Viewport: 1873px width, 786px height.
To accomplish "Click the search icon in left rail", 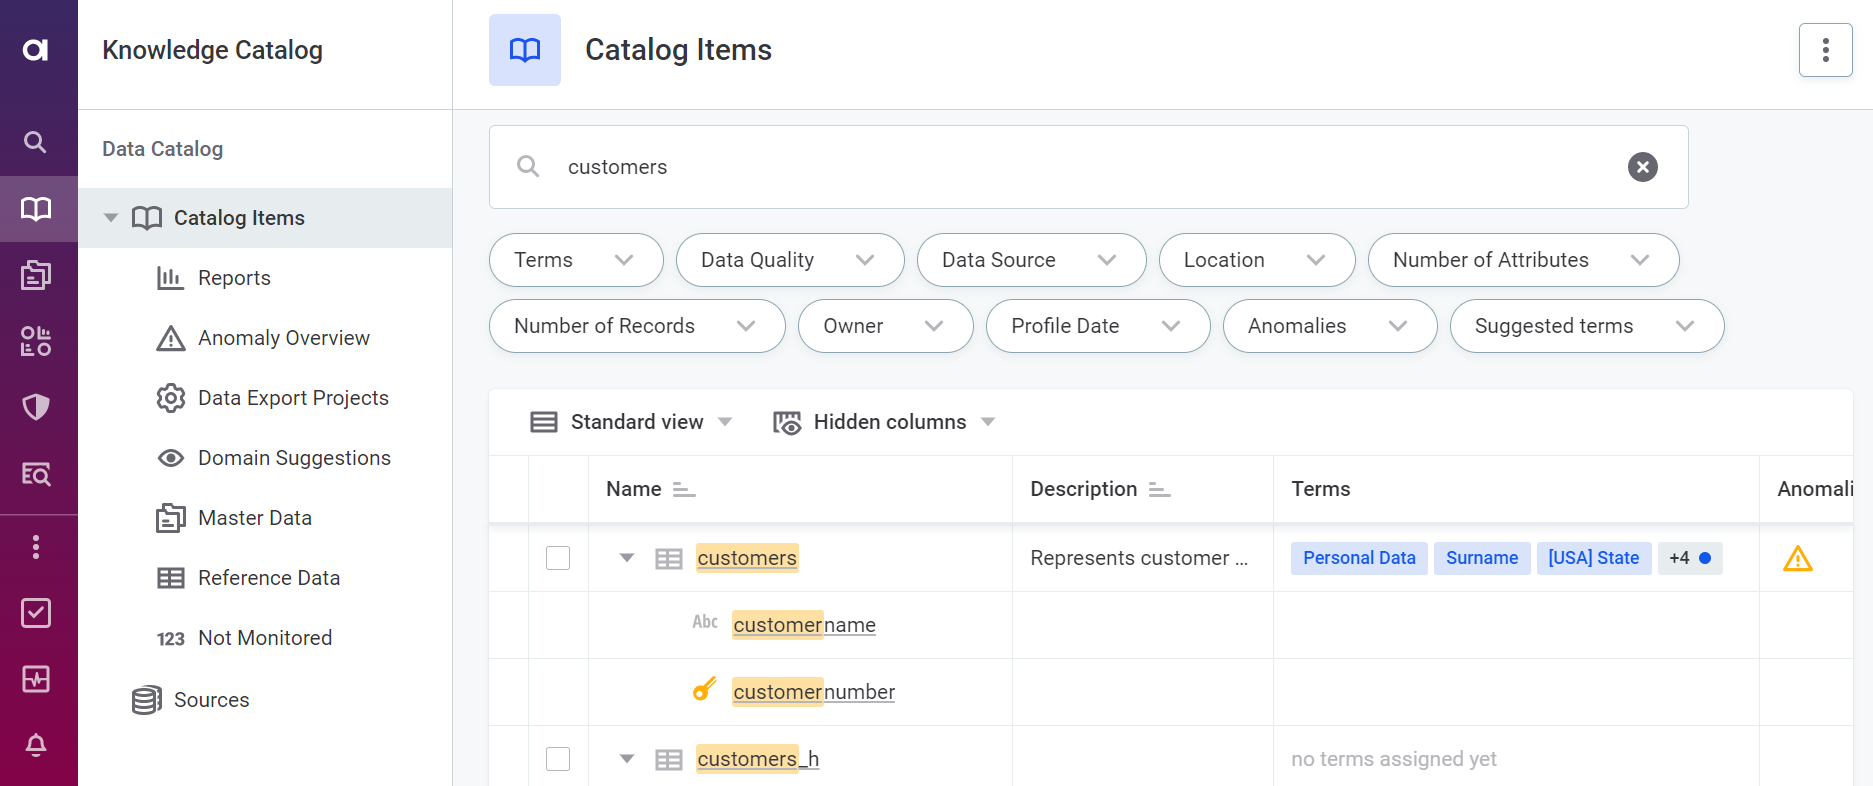I will point(36,142).
